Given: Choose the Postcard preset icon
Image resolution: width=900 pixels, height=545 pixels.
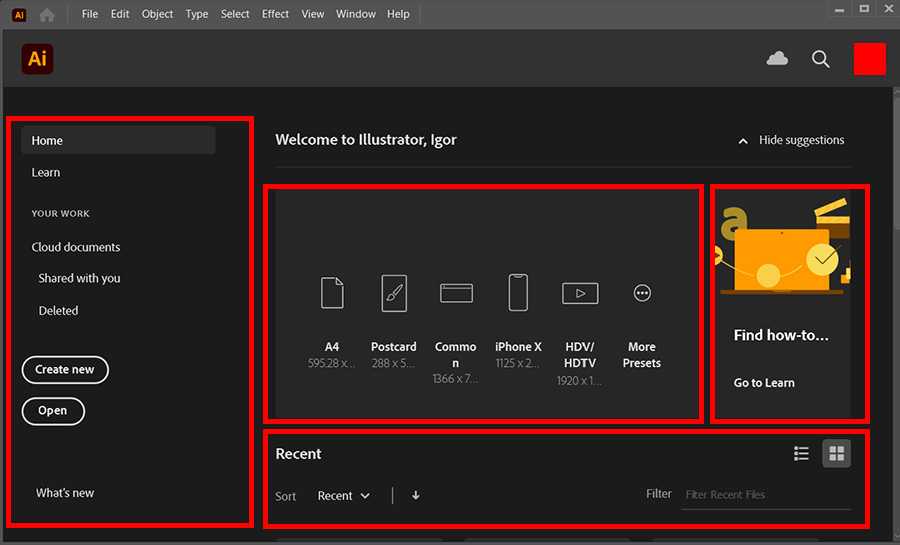Looking at the screenshot, I should click(x=394, y=293).
